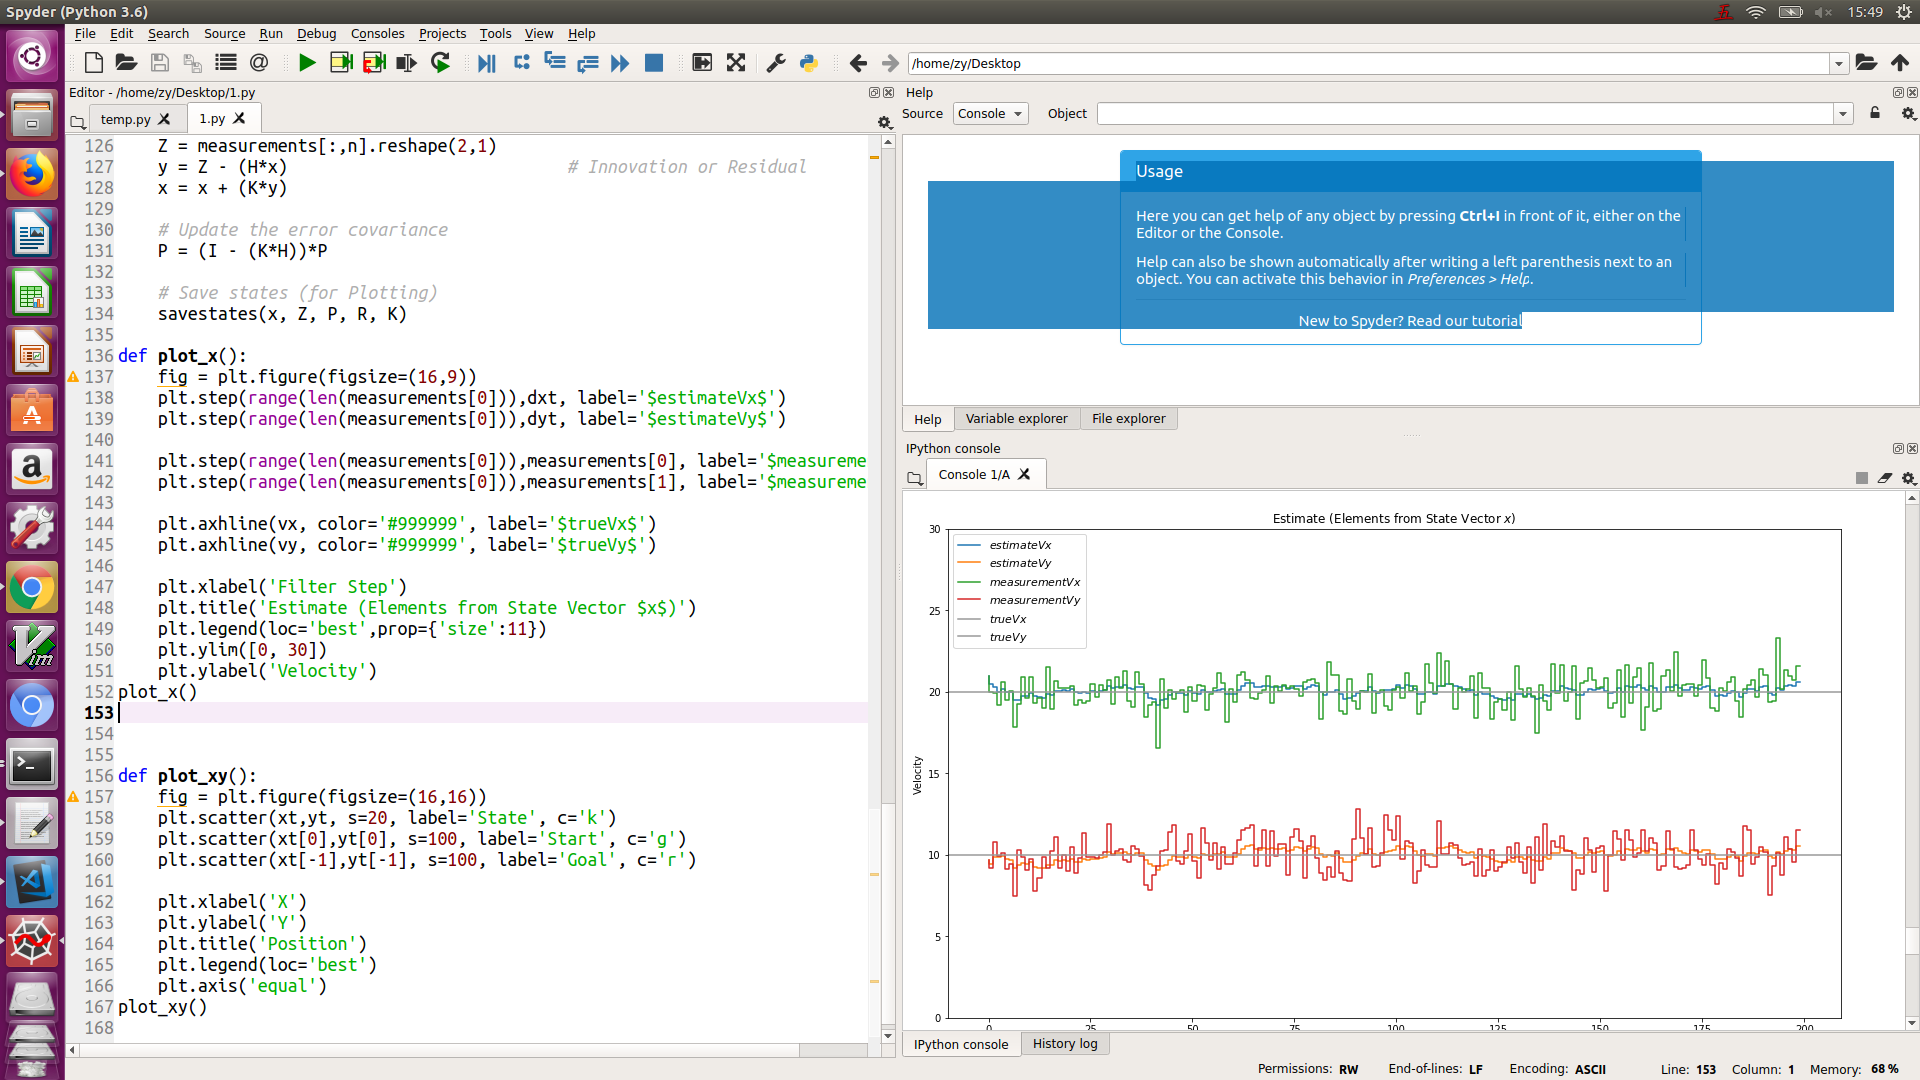Click the green Run file button

[307, 63]
